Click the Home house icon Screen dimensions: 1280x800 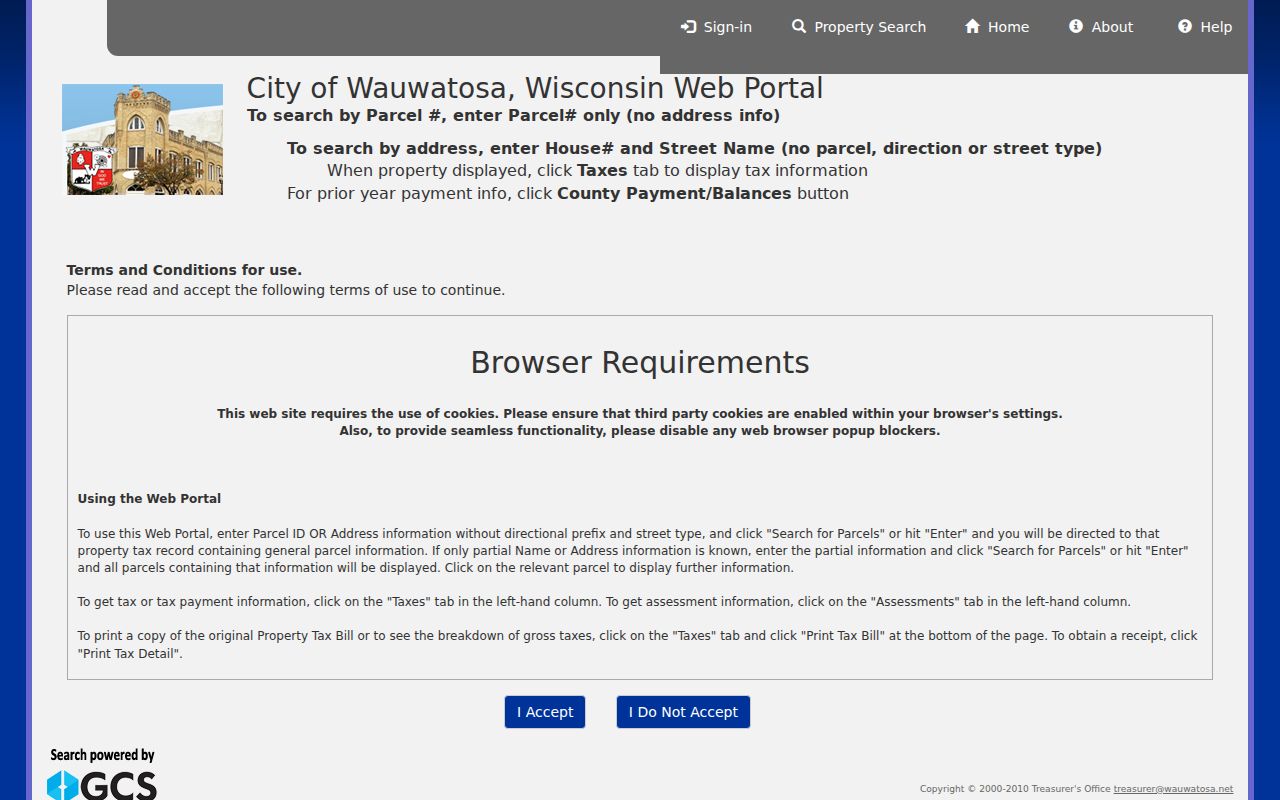tap(972, 26)
